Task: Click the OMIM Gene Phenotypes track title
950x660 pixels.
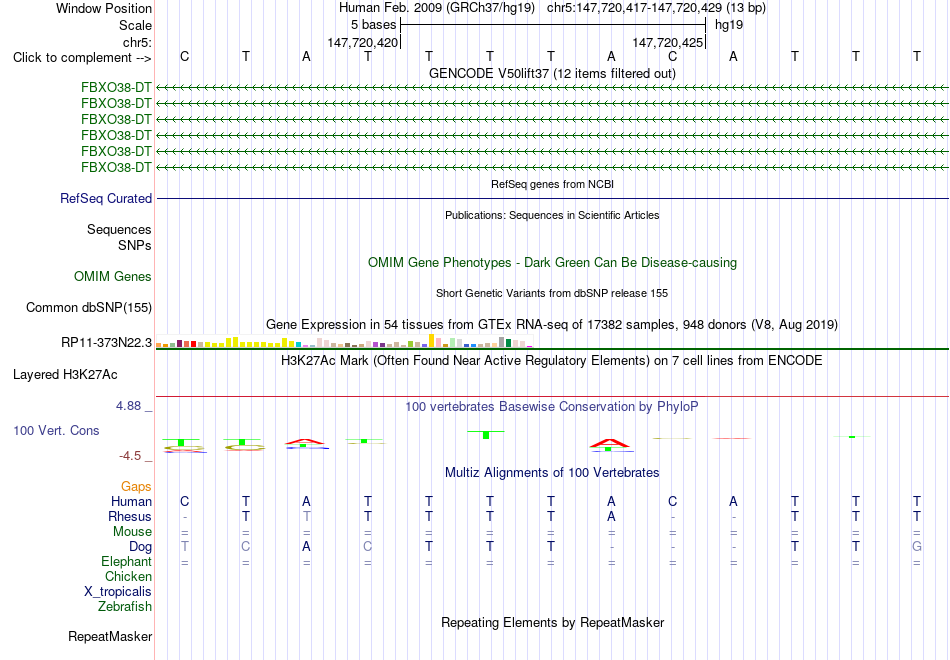Action: coord(552,262)
